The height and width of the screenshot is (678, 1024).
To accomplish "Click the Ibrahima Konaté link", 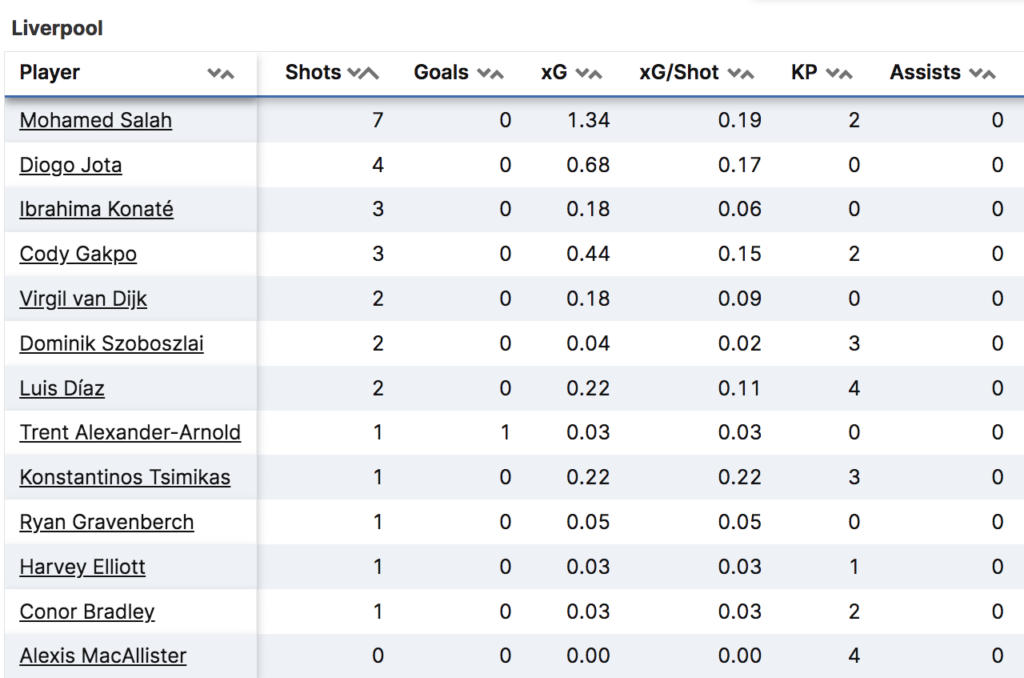I will (96, 209).
